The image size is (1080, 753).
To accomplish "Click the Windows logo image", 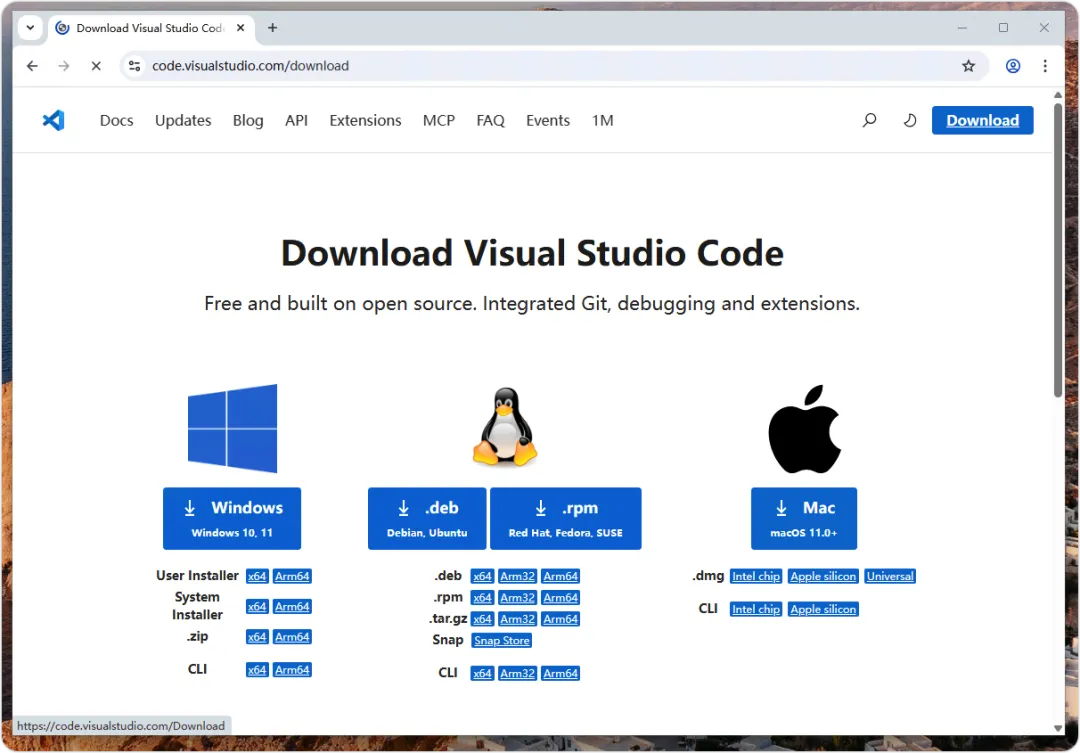I will (232, 429).
